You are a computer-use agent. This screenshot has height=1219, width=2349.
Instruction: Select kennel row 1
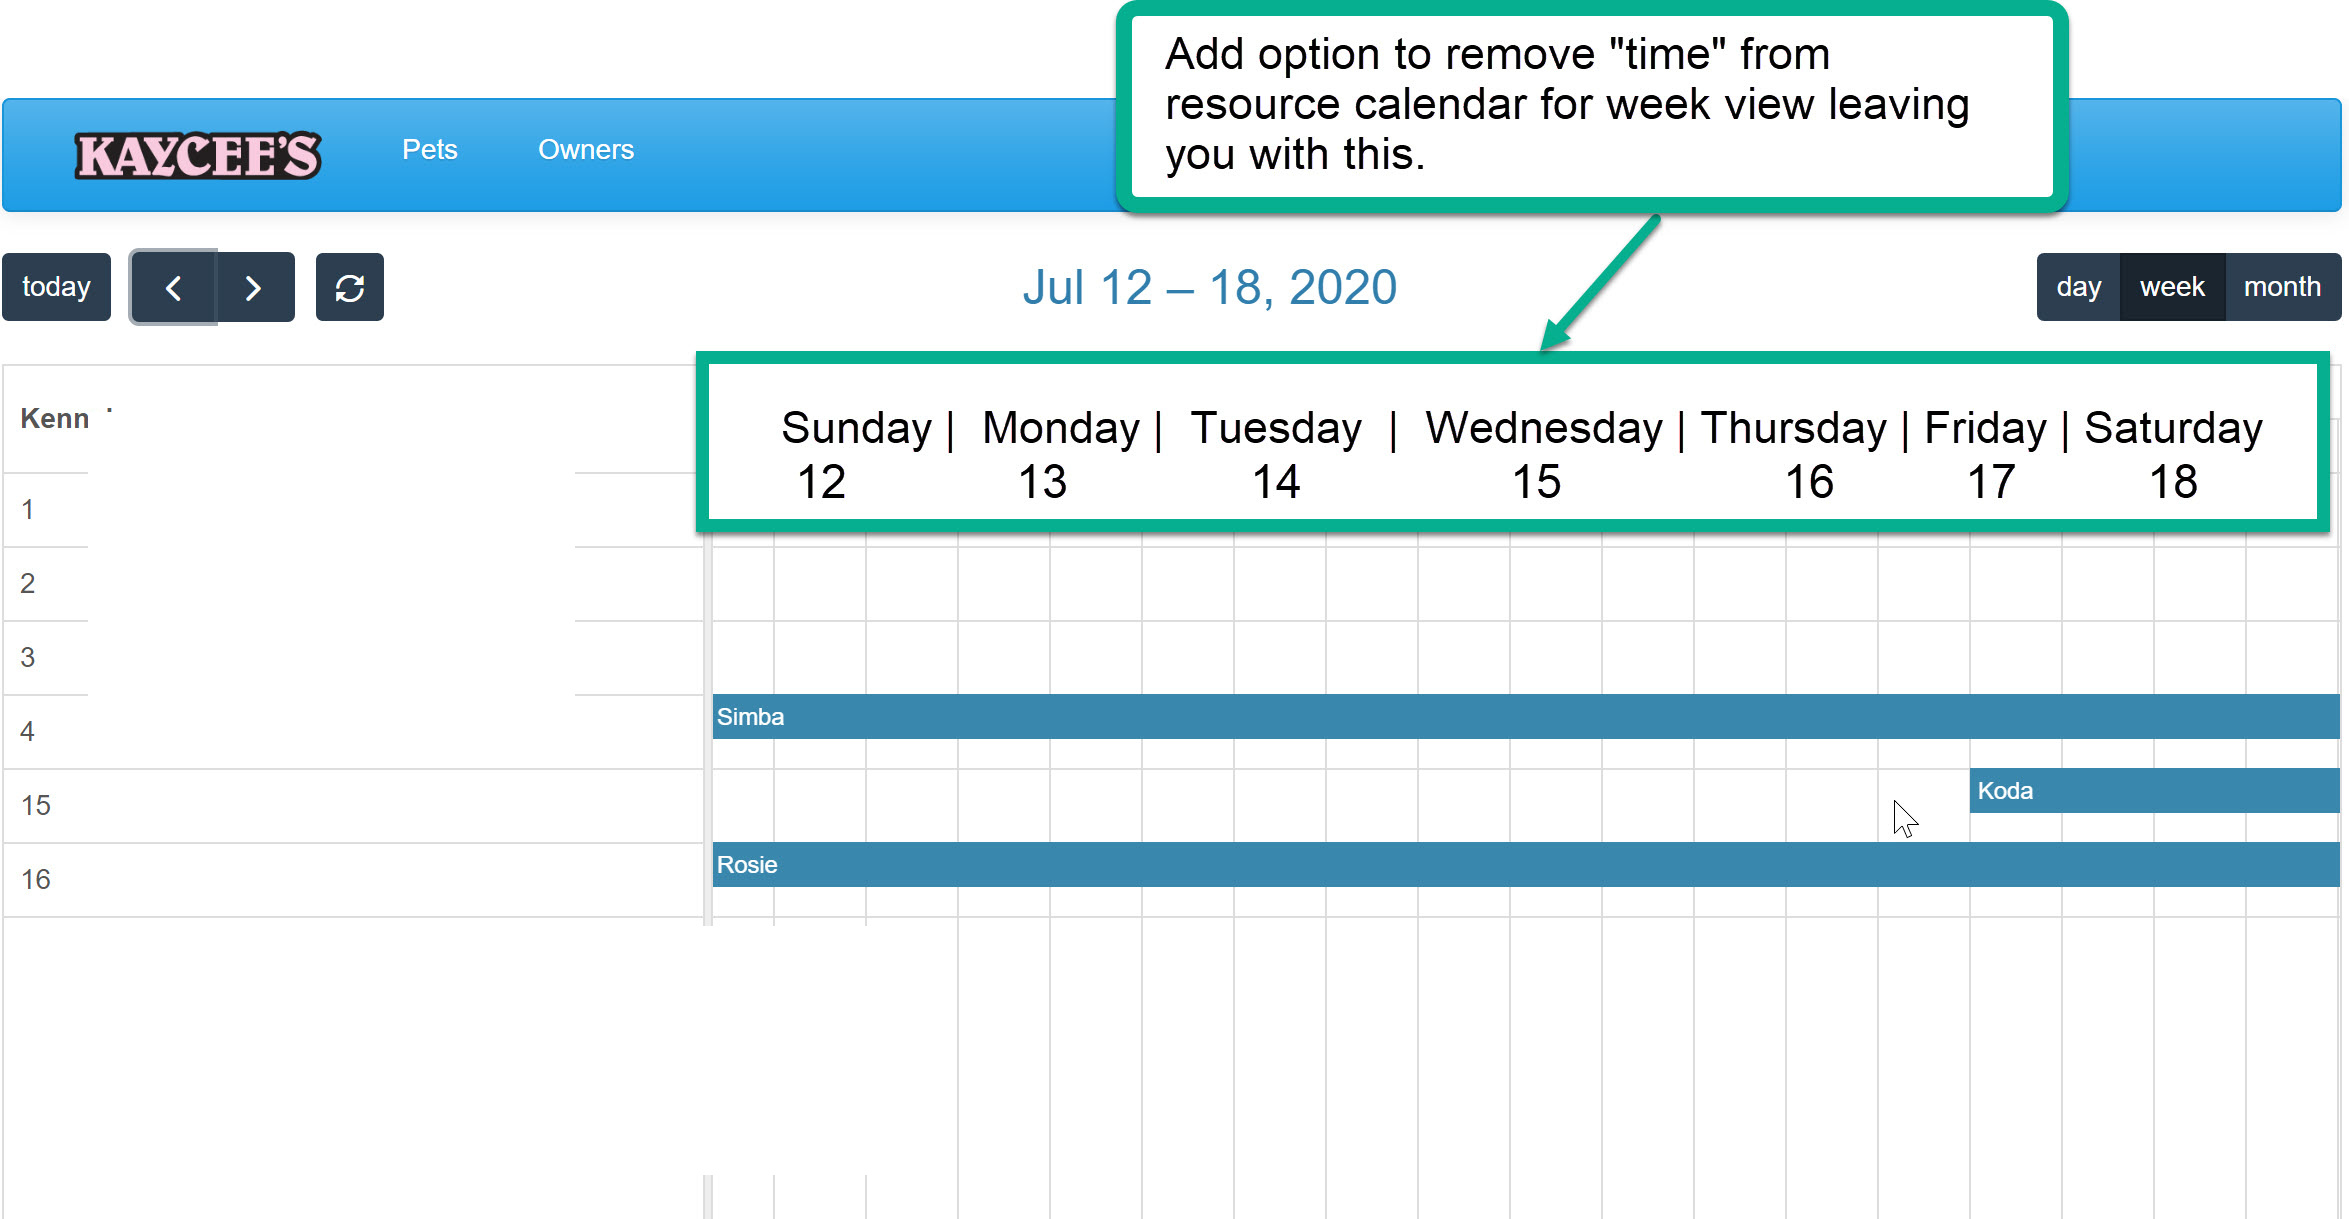[x=28, y=510]
